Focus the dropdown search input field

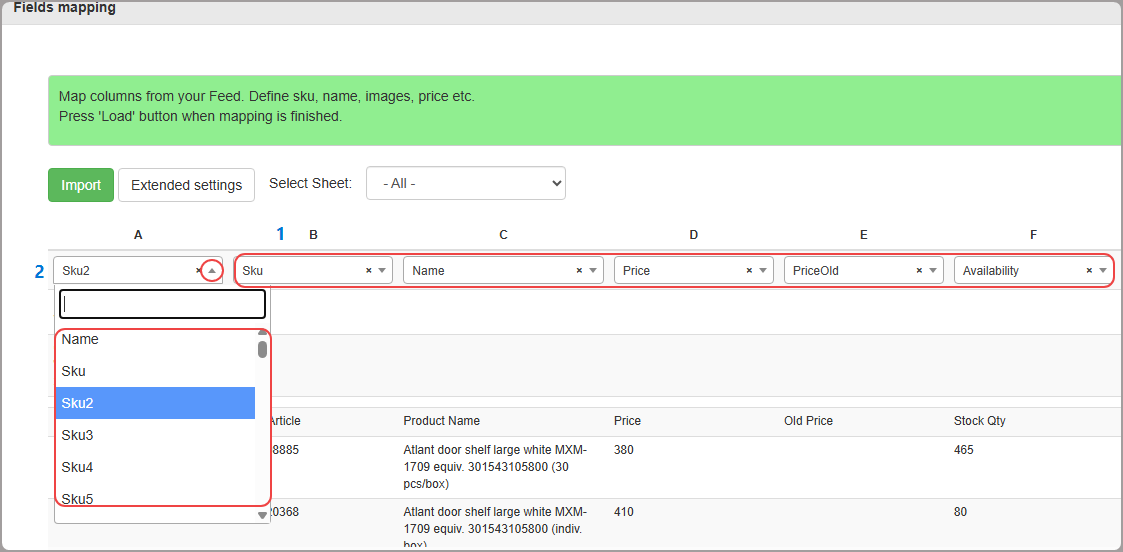(163, 304)
